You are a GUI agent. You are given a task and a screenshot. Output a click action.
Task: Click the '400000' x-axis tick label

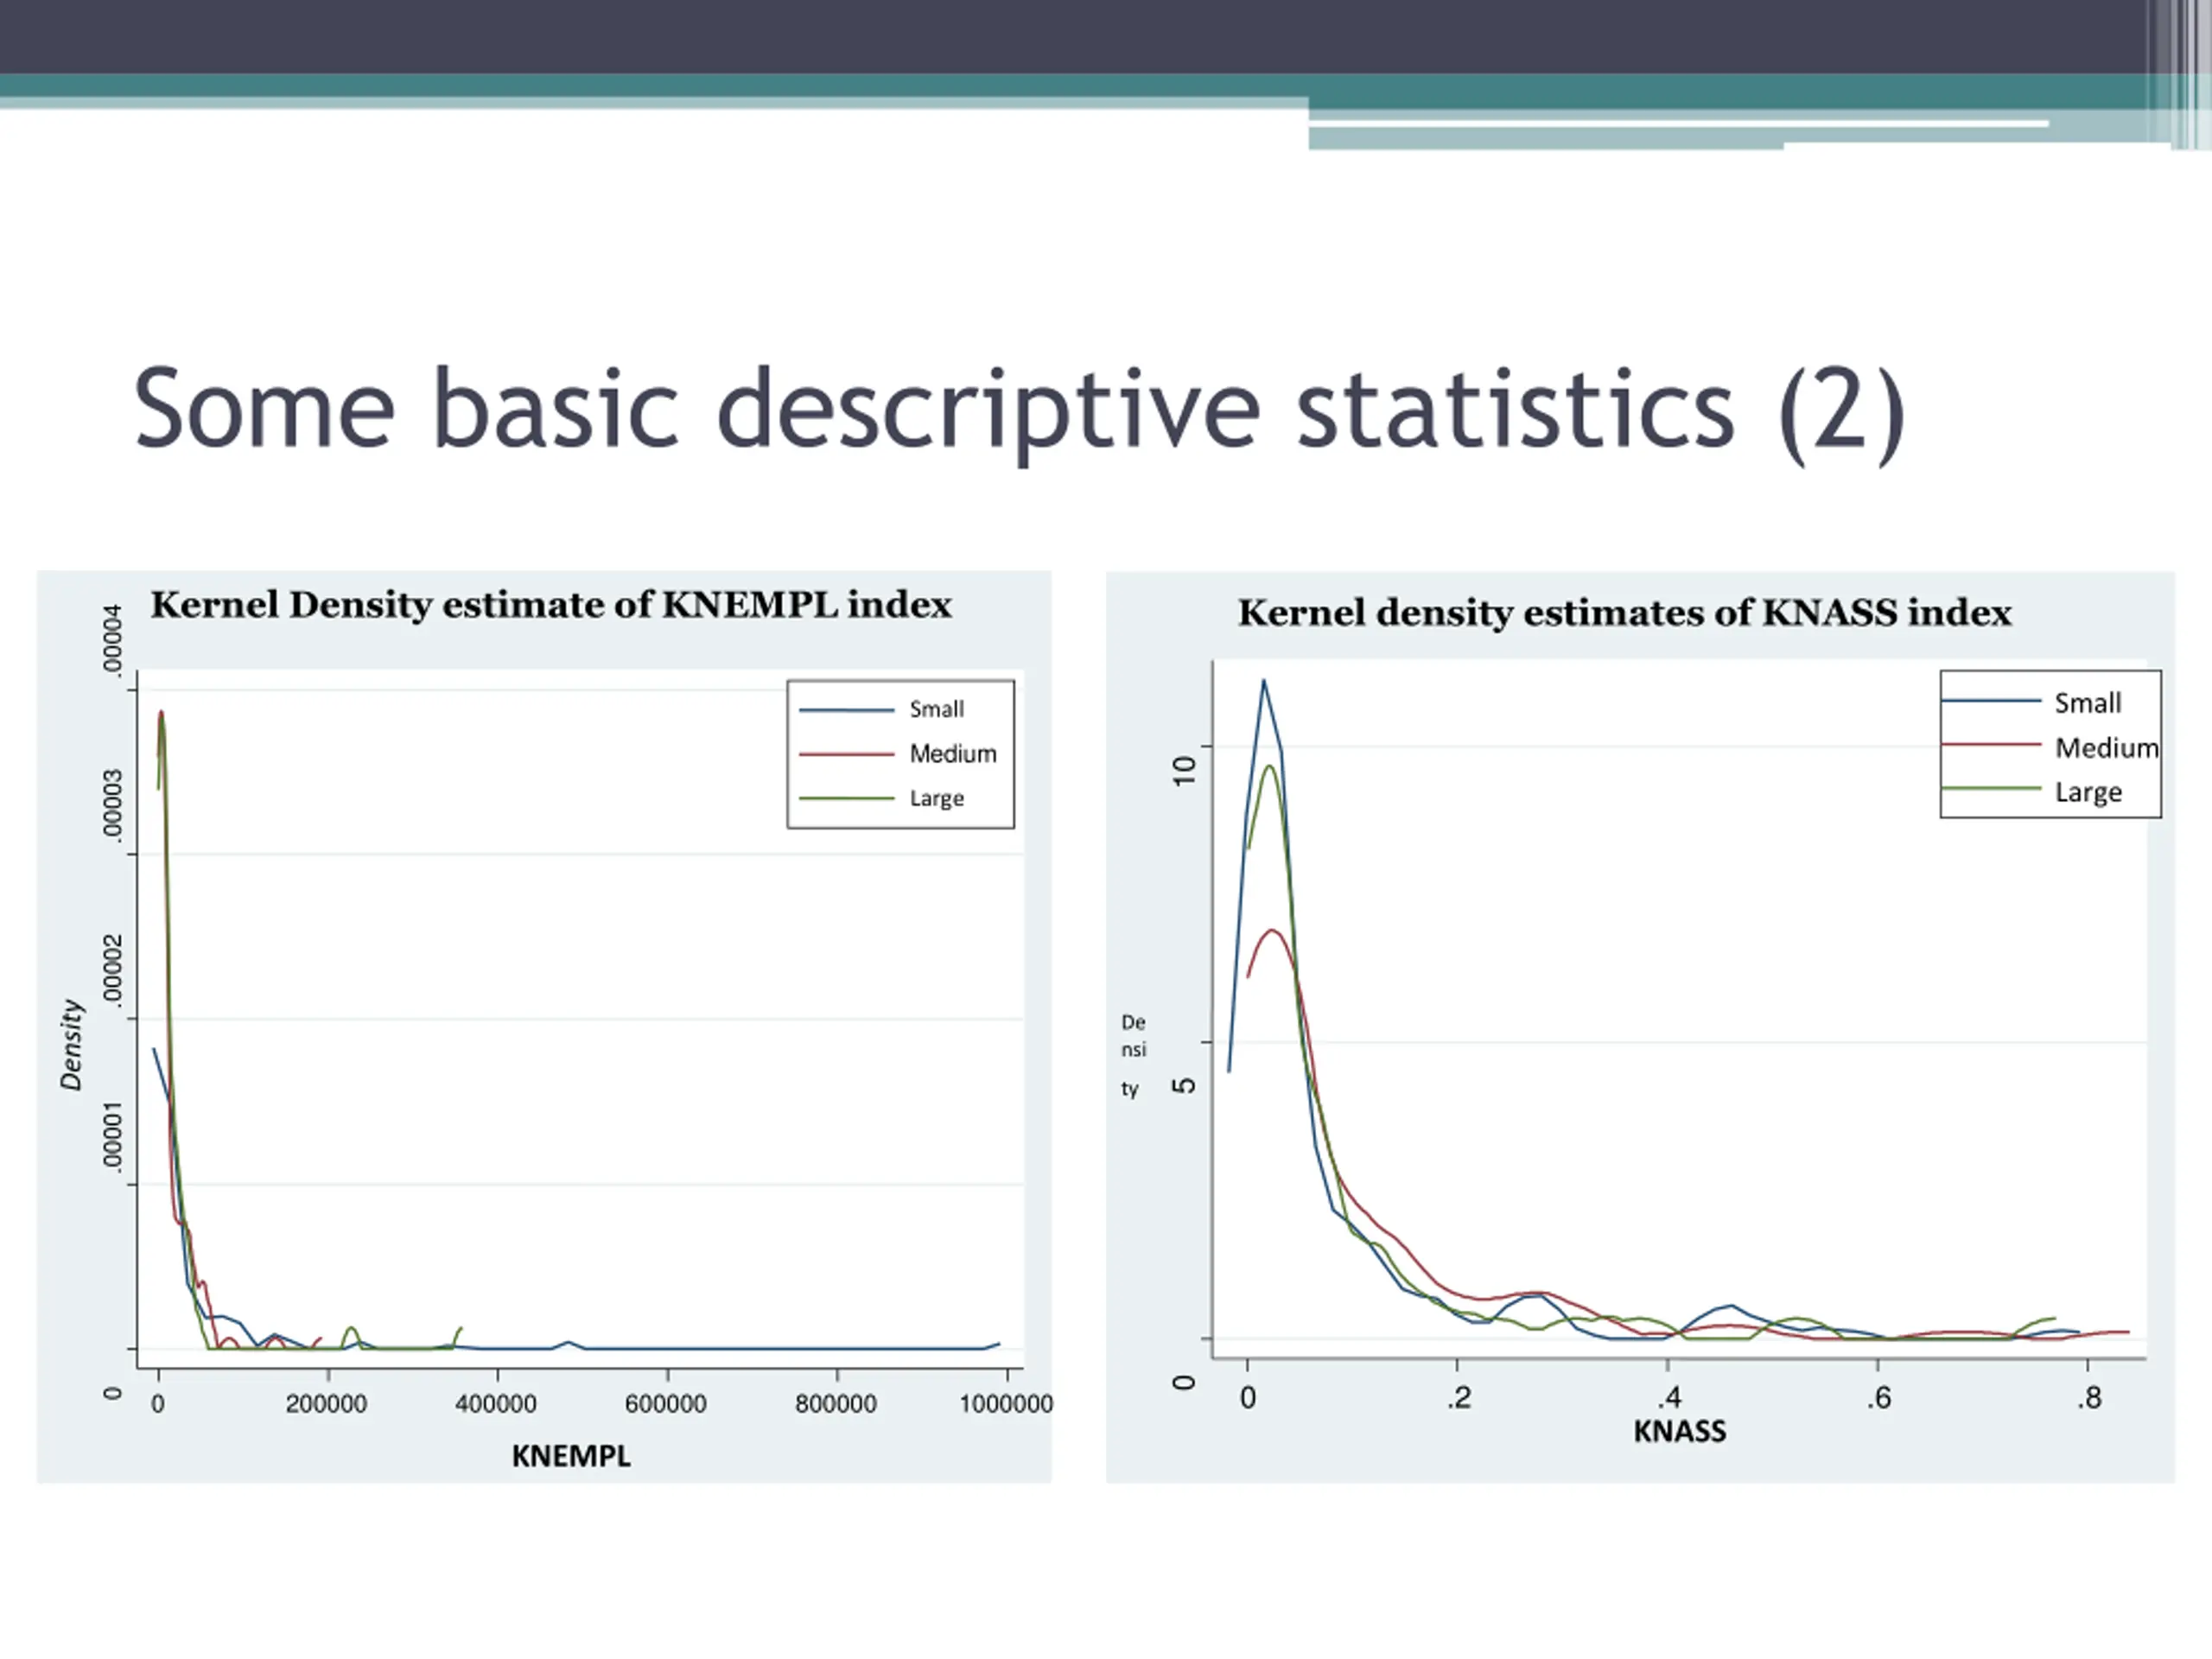click(496, 1404)
